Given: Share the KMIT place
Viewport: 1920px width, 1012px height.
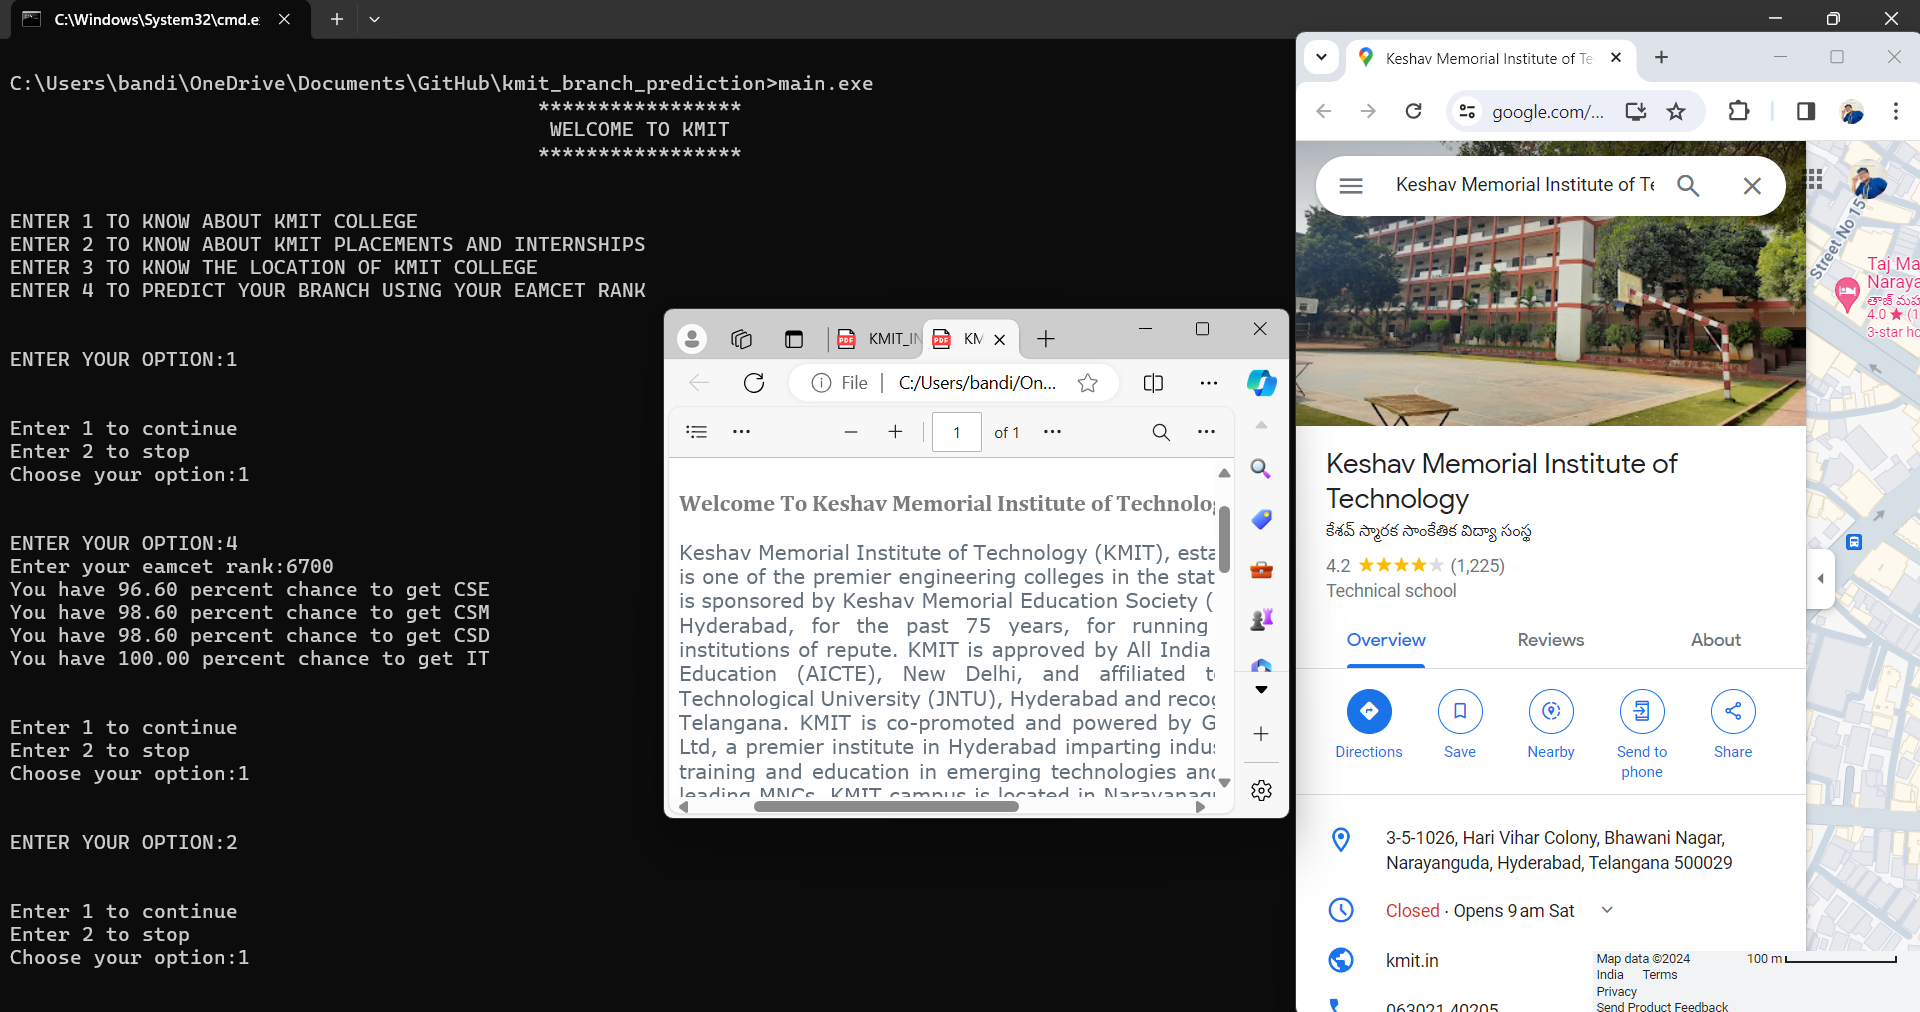Looking at the screenshot, I should tap(1733, 724).
